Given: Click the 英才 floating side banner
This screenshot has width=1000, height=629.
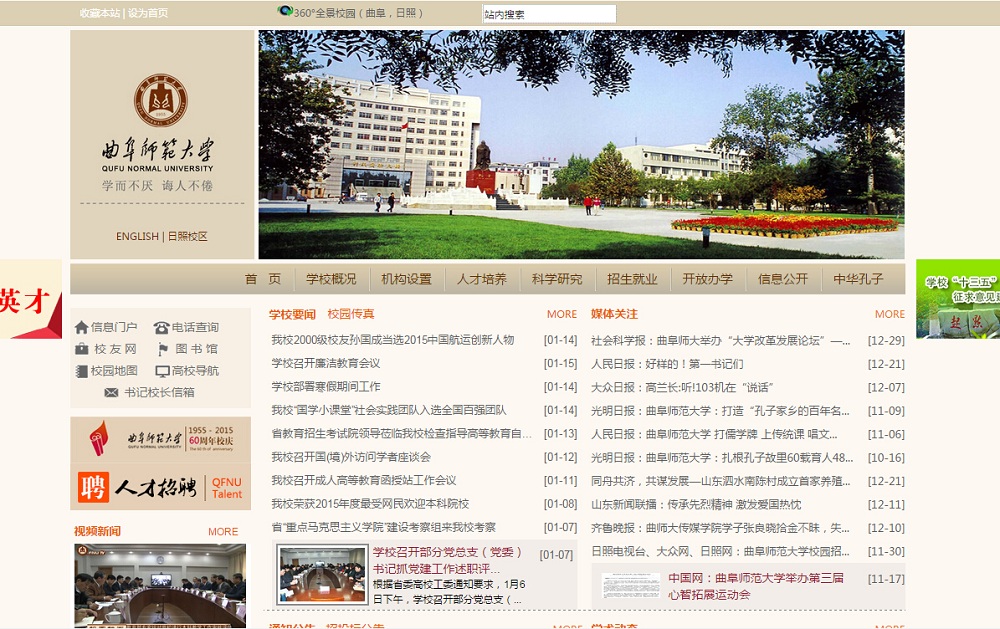Looking at the screenshot, I should (31, 299).
